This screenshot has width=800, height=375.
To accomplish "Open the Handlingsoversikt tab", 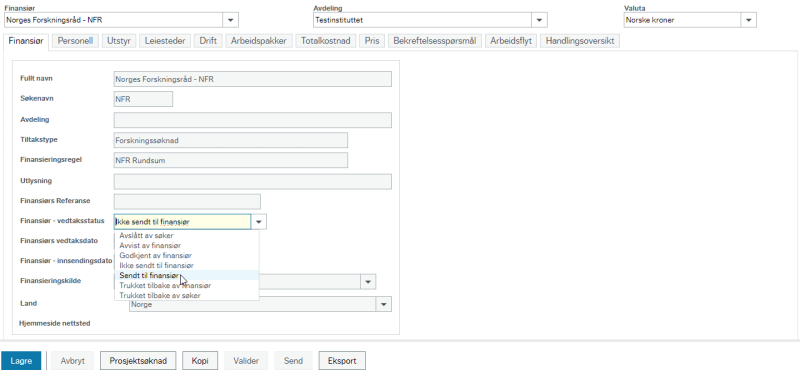I will coord(580,41).
